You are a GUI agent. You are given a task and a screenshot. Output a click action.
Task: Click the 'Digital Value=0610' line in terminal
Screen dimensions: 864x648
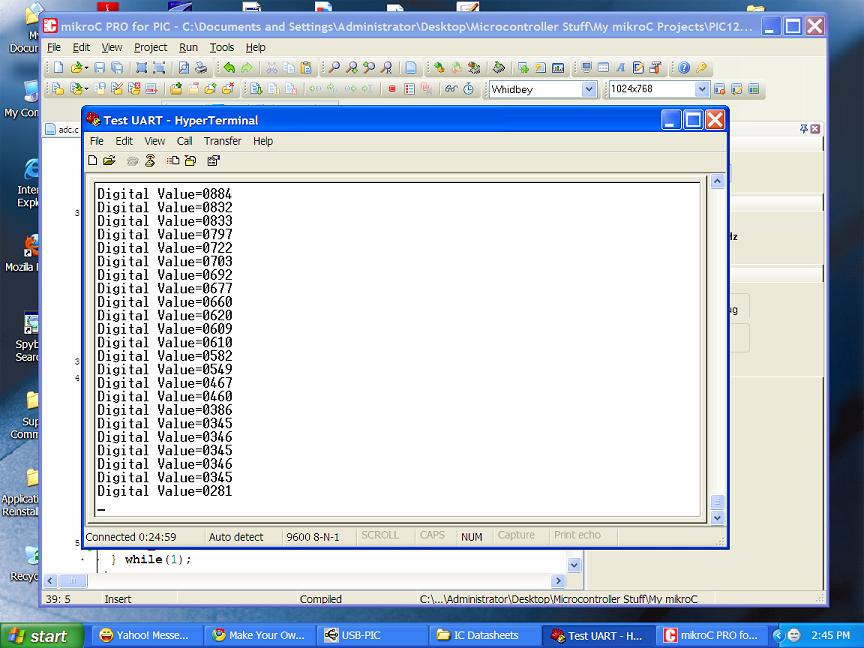pos(165,342)
